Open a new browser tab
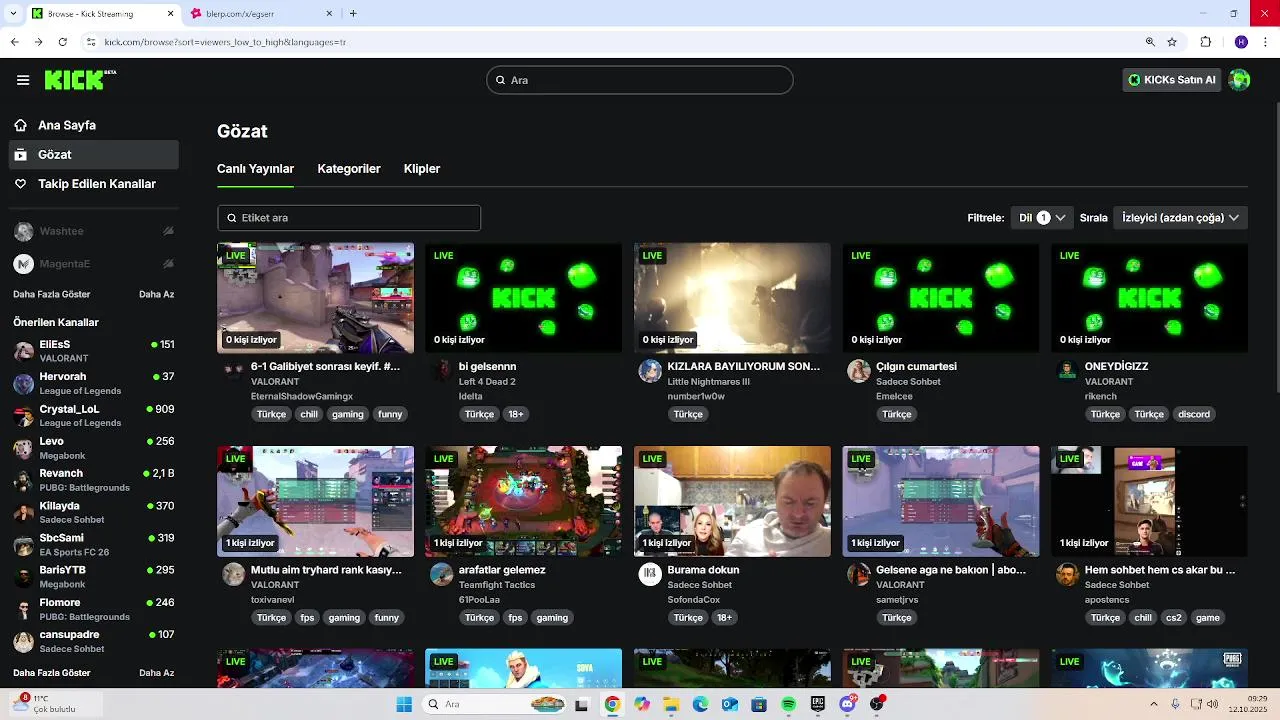This screenshot has width=1280, height=720. (353, 13)
